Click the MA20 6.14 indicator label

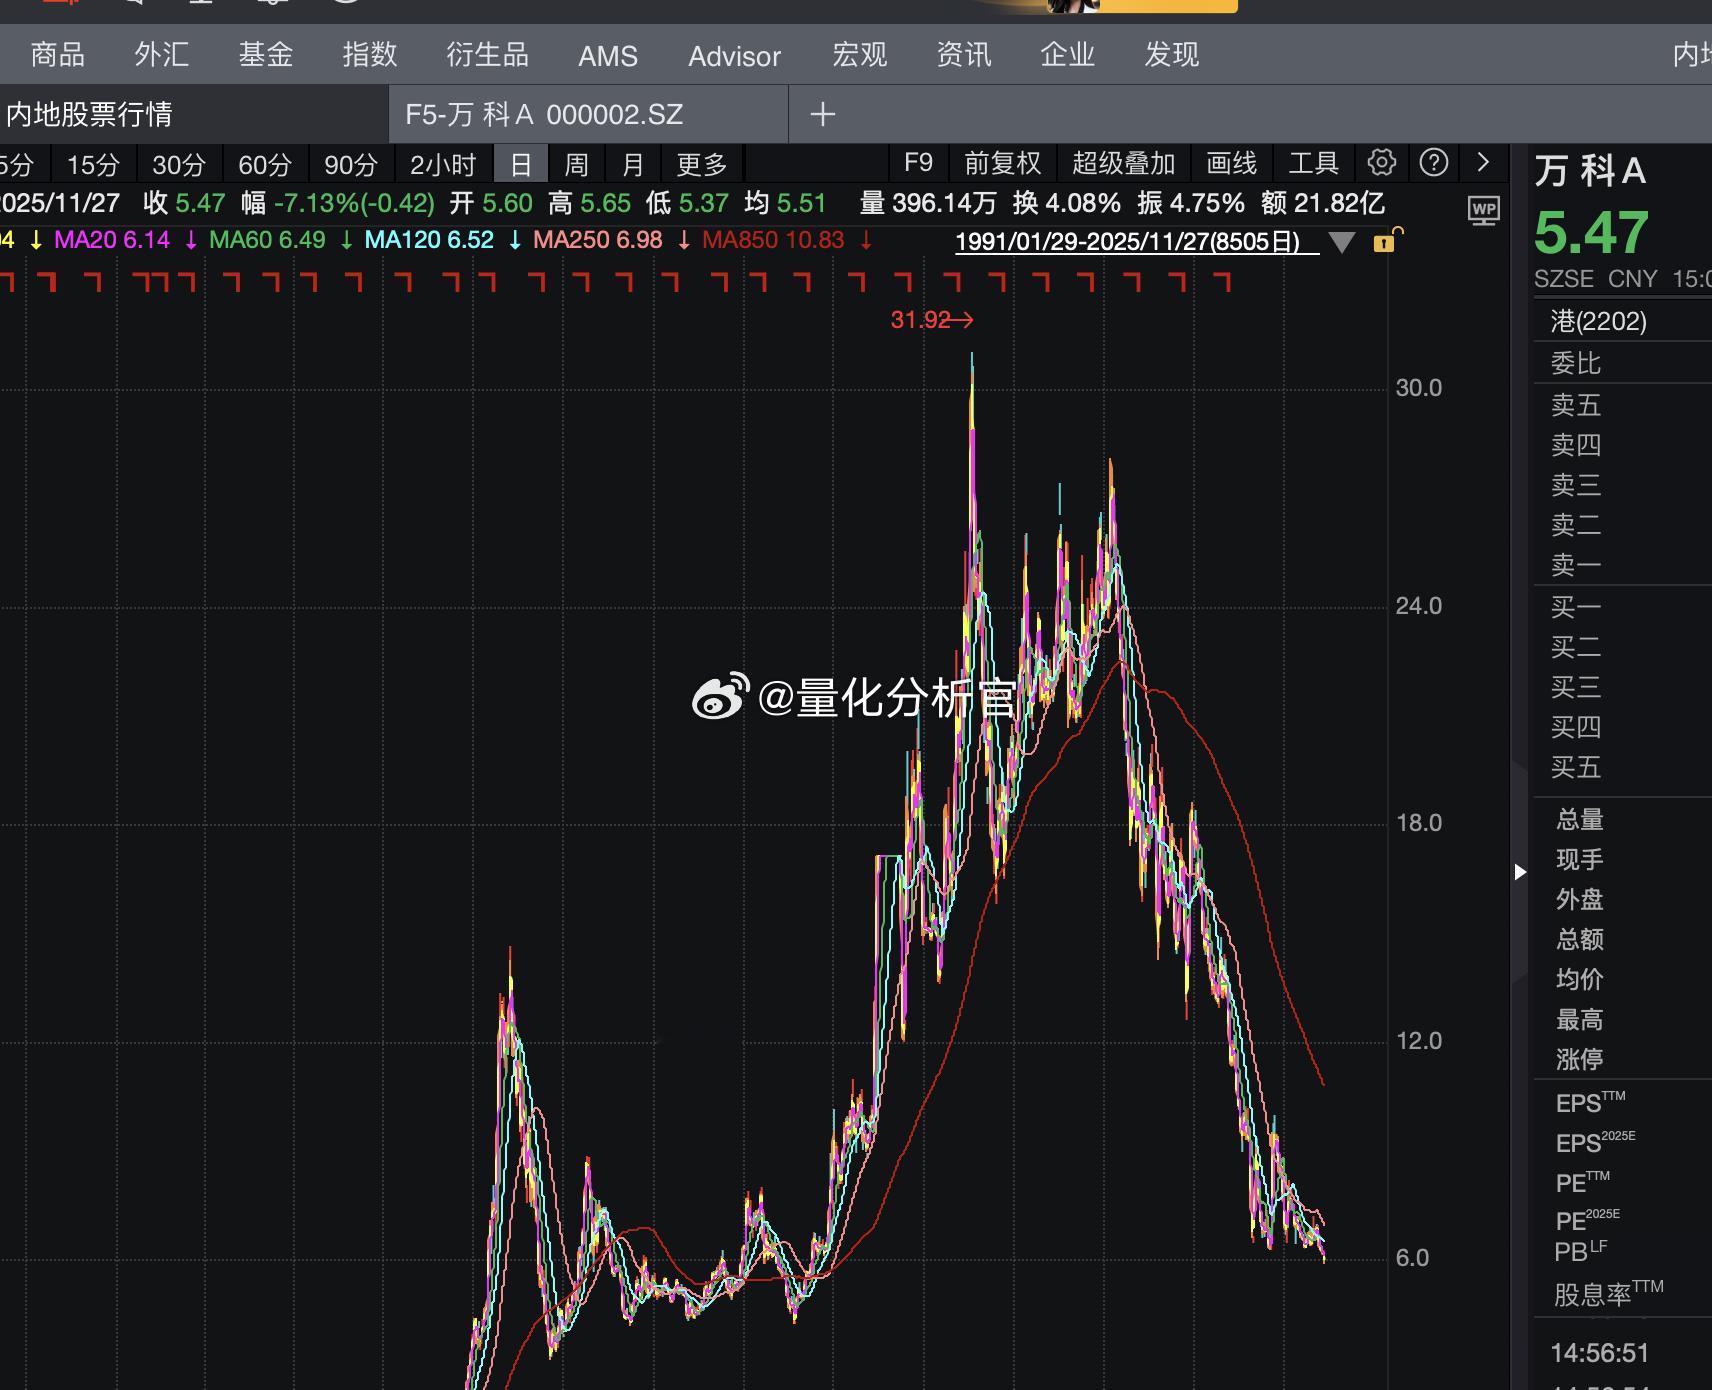pyautogui.click(x=112, y=240)
